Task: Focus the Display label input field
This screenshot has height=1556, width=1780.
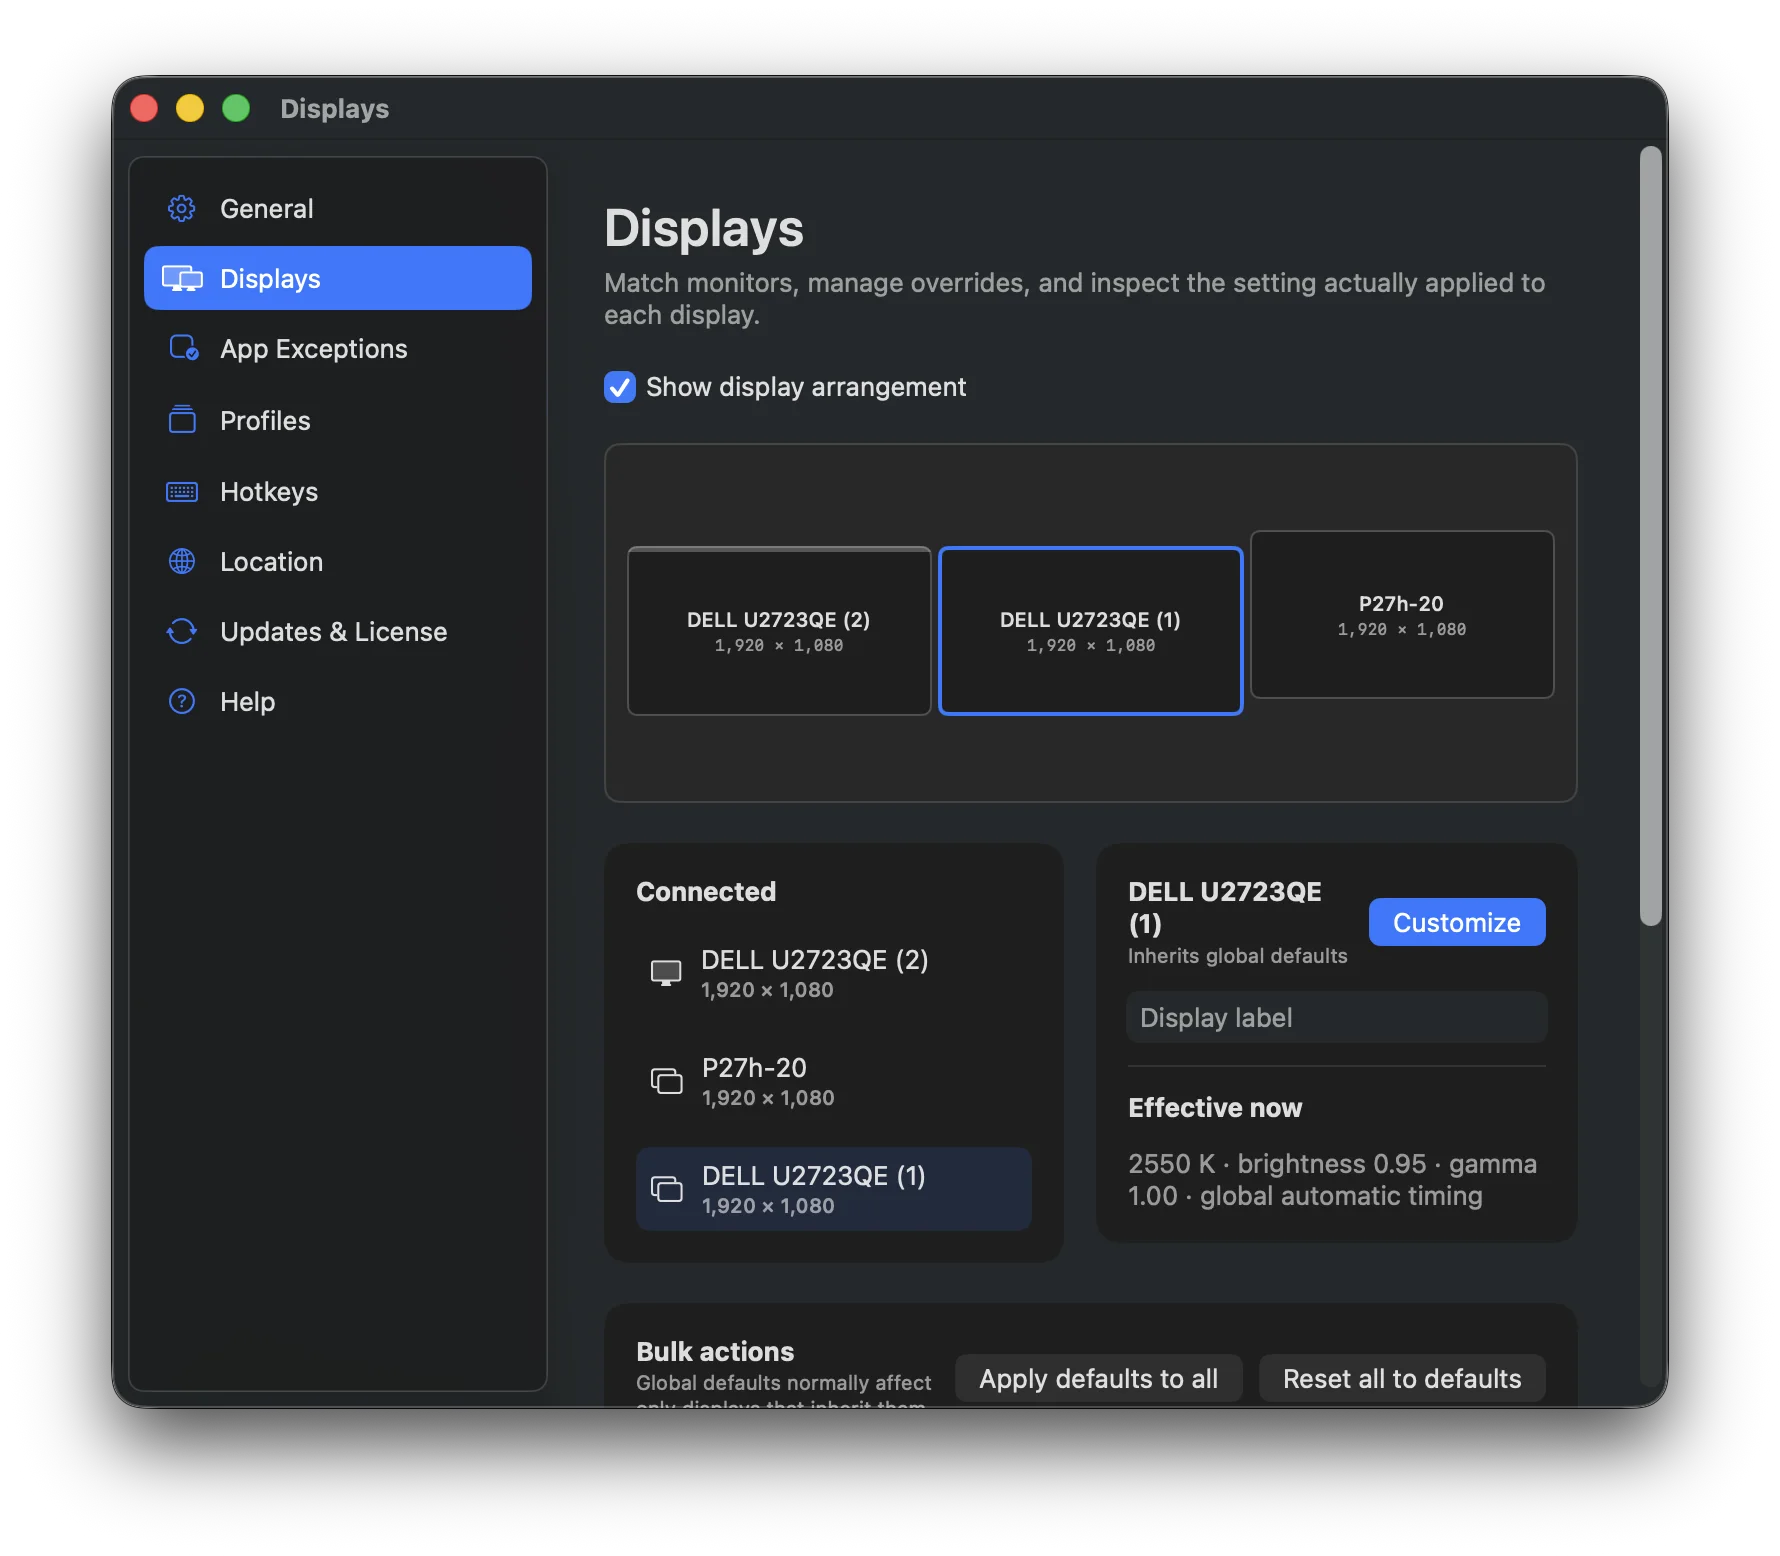Action: point(1337,1017)
